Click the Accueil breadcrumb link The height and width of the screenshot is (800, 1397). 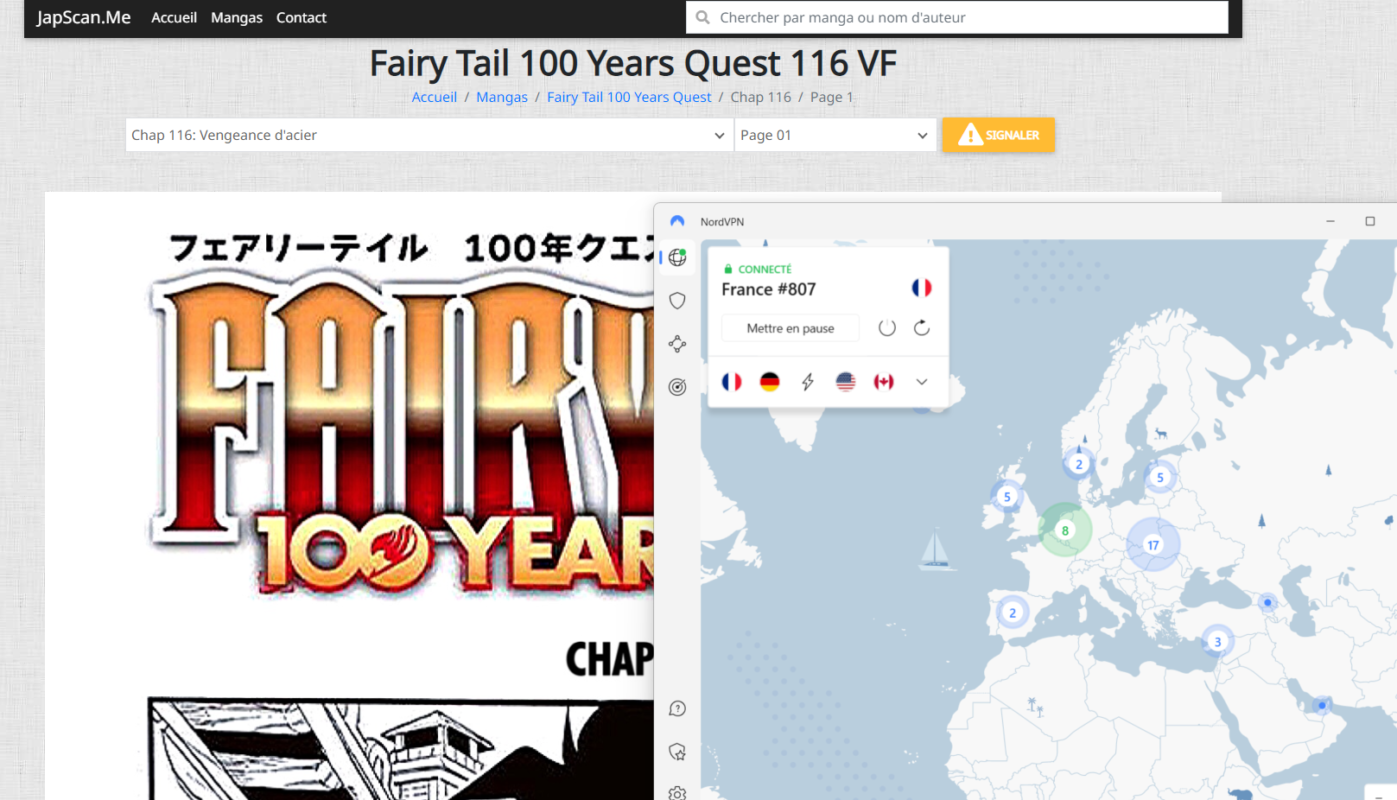[434, 97]
